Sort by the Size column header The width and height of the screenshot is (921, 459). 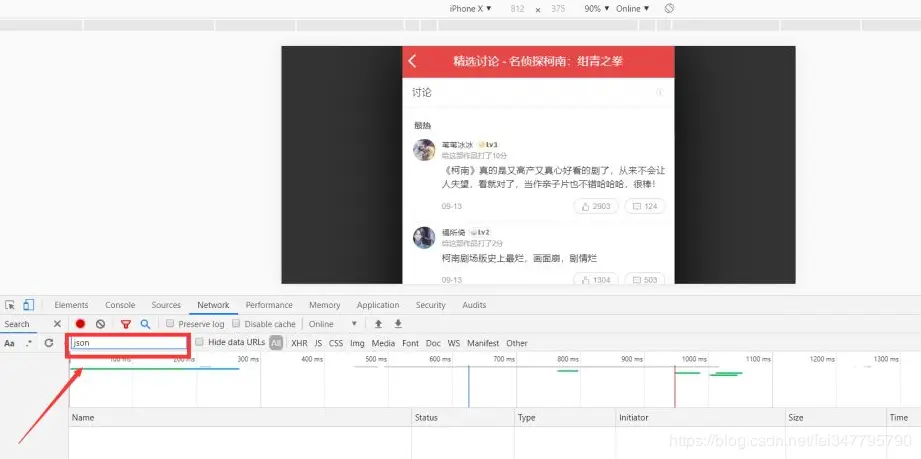pyautogui.click(x=836, y=417)
